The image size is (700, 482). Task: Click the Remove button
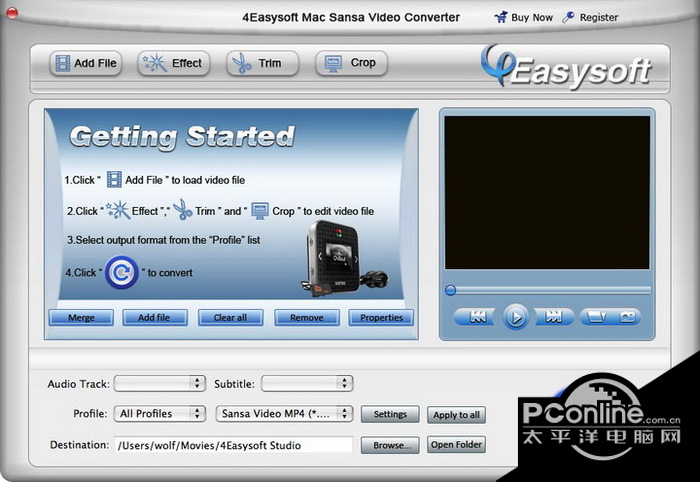pos(307,317)
